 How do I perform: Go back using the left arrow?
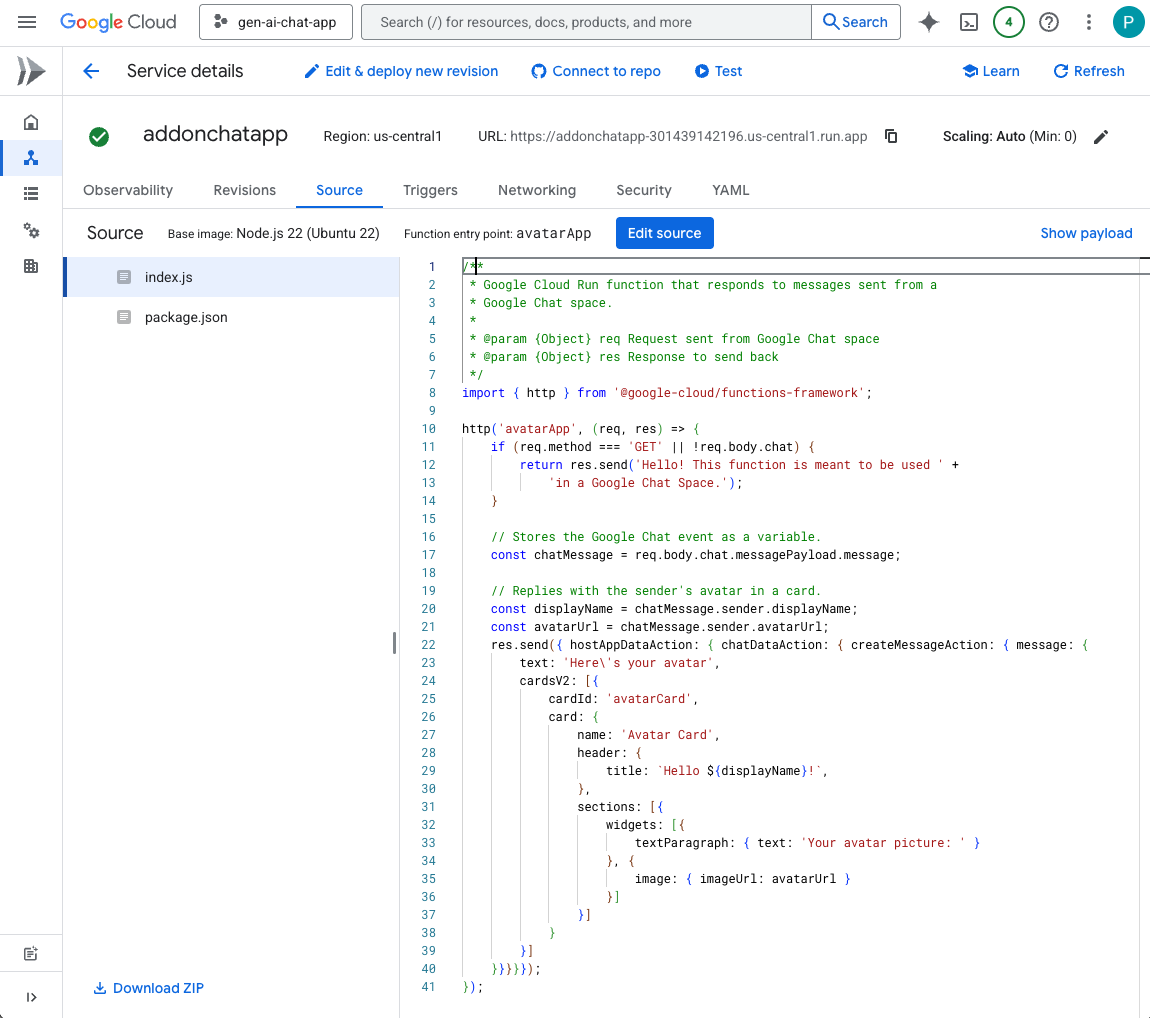tap(91, 71)
